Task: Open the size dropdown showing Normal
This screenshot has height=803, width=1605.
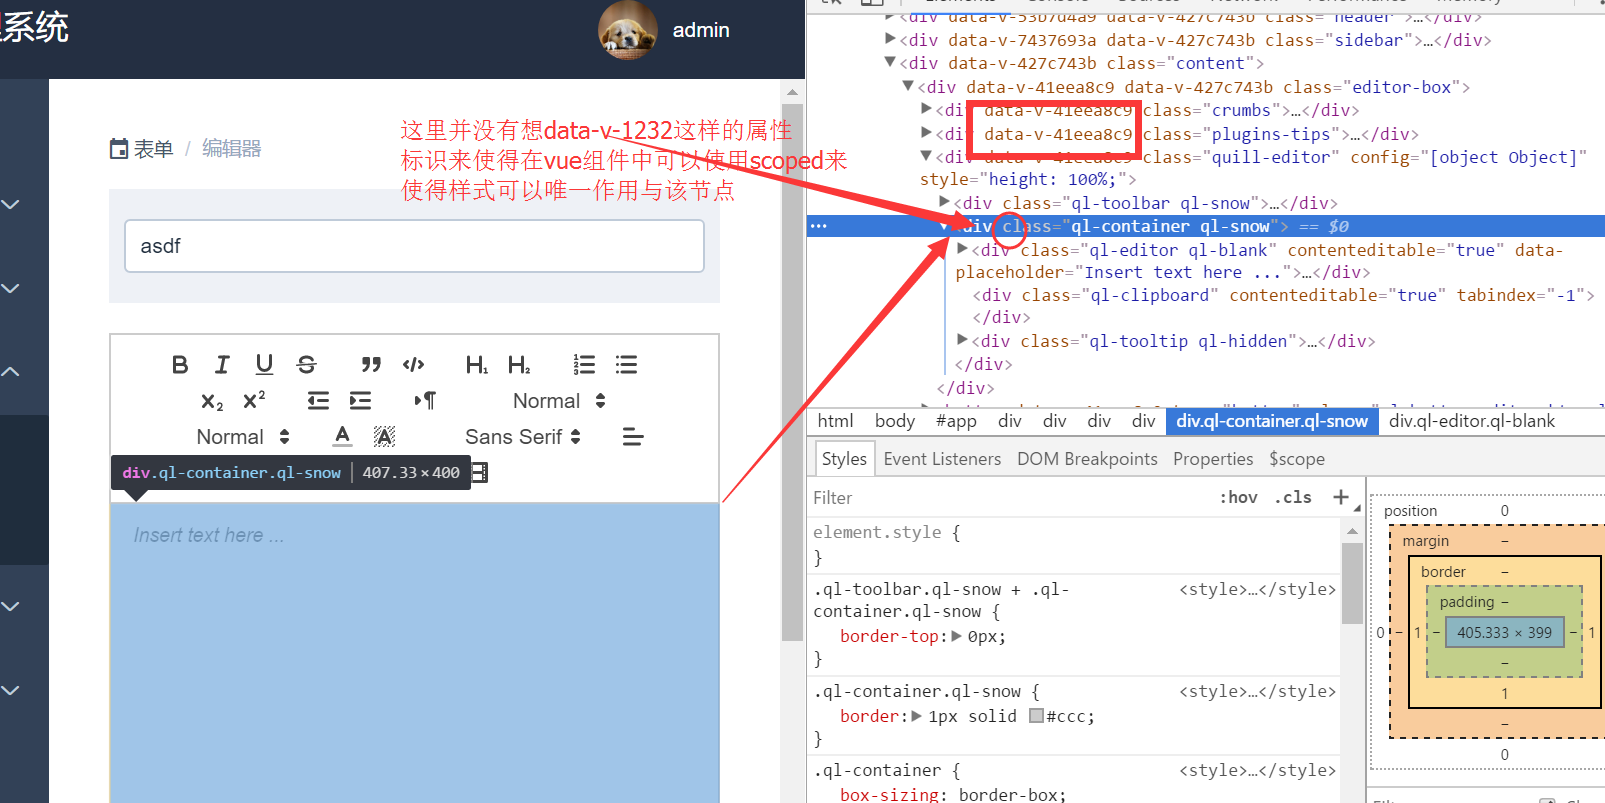Action: pyautogui.click(x=559, y=401)
